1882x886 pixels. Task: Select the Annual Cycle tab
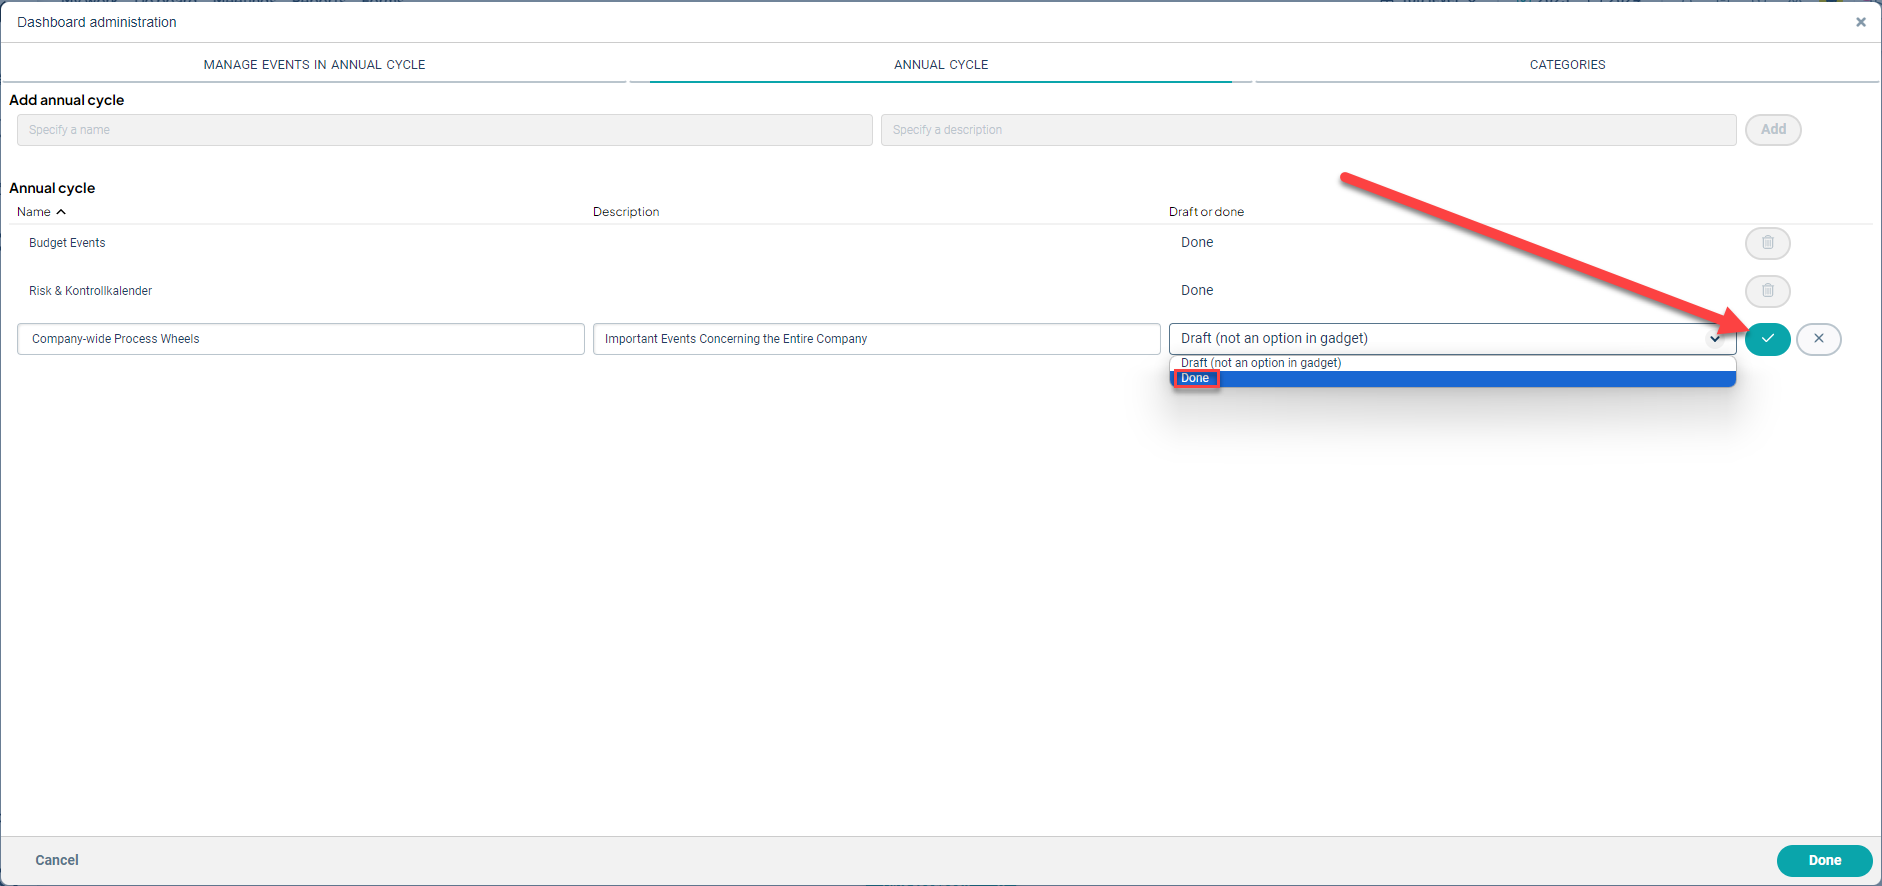click(x=940, y=65)
